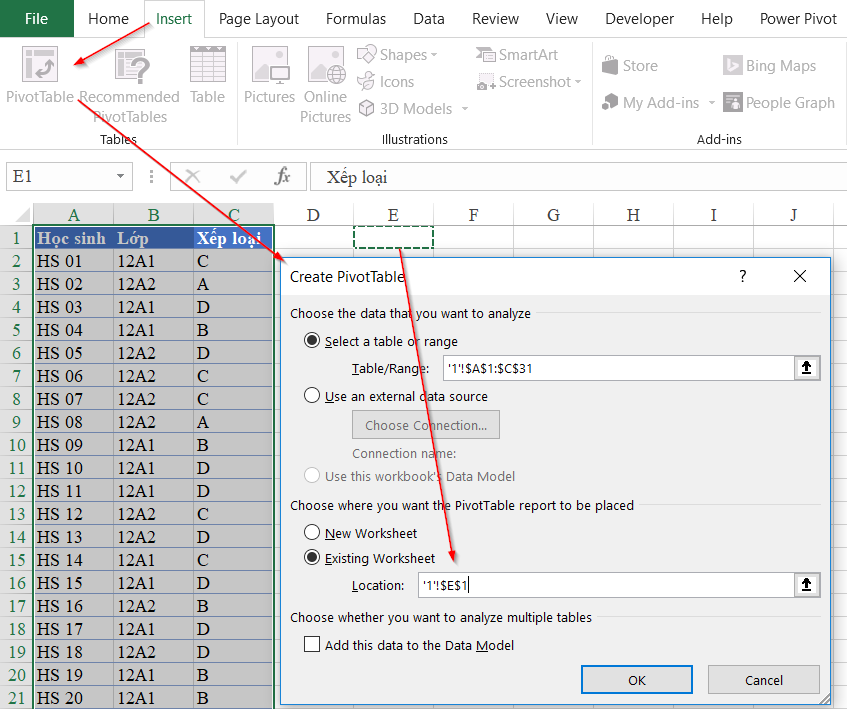Click the formula bar showing Xếp loại
This screenshot has height=709, width=847.
click(x=578, y=177)
